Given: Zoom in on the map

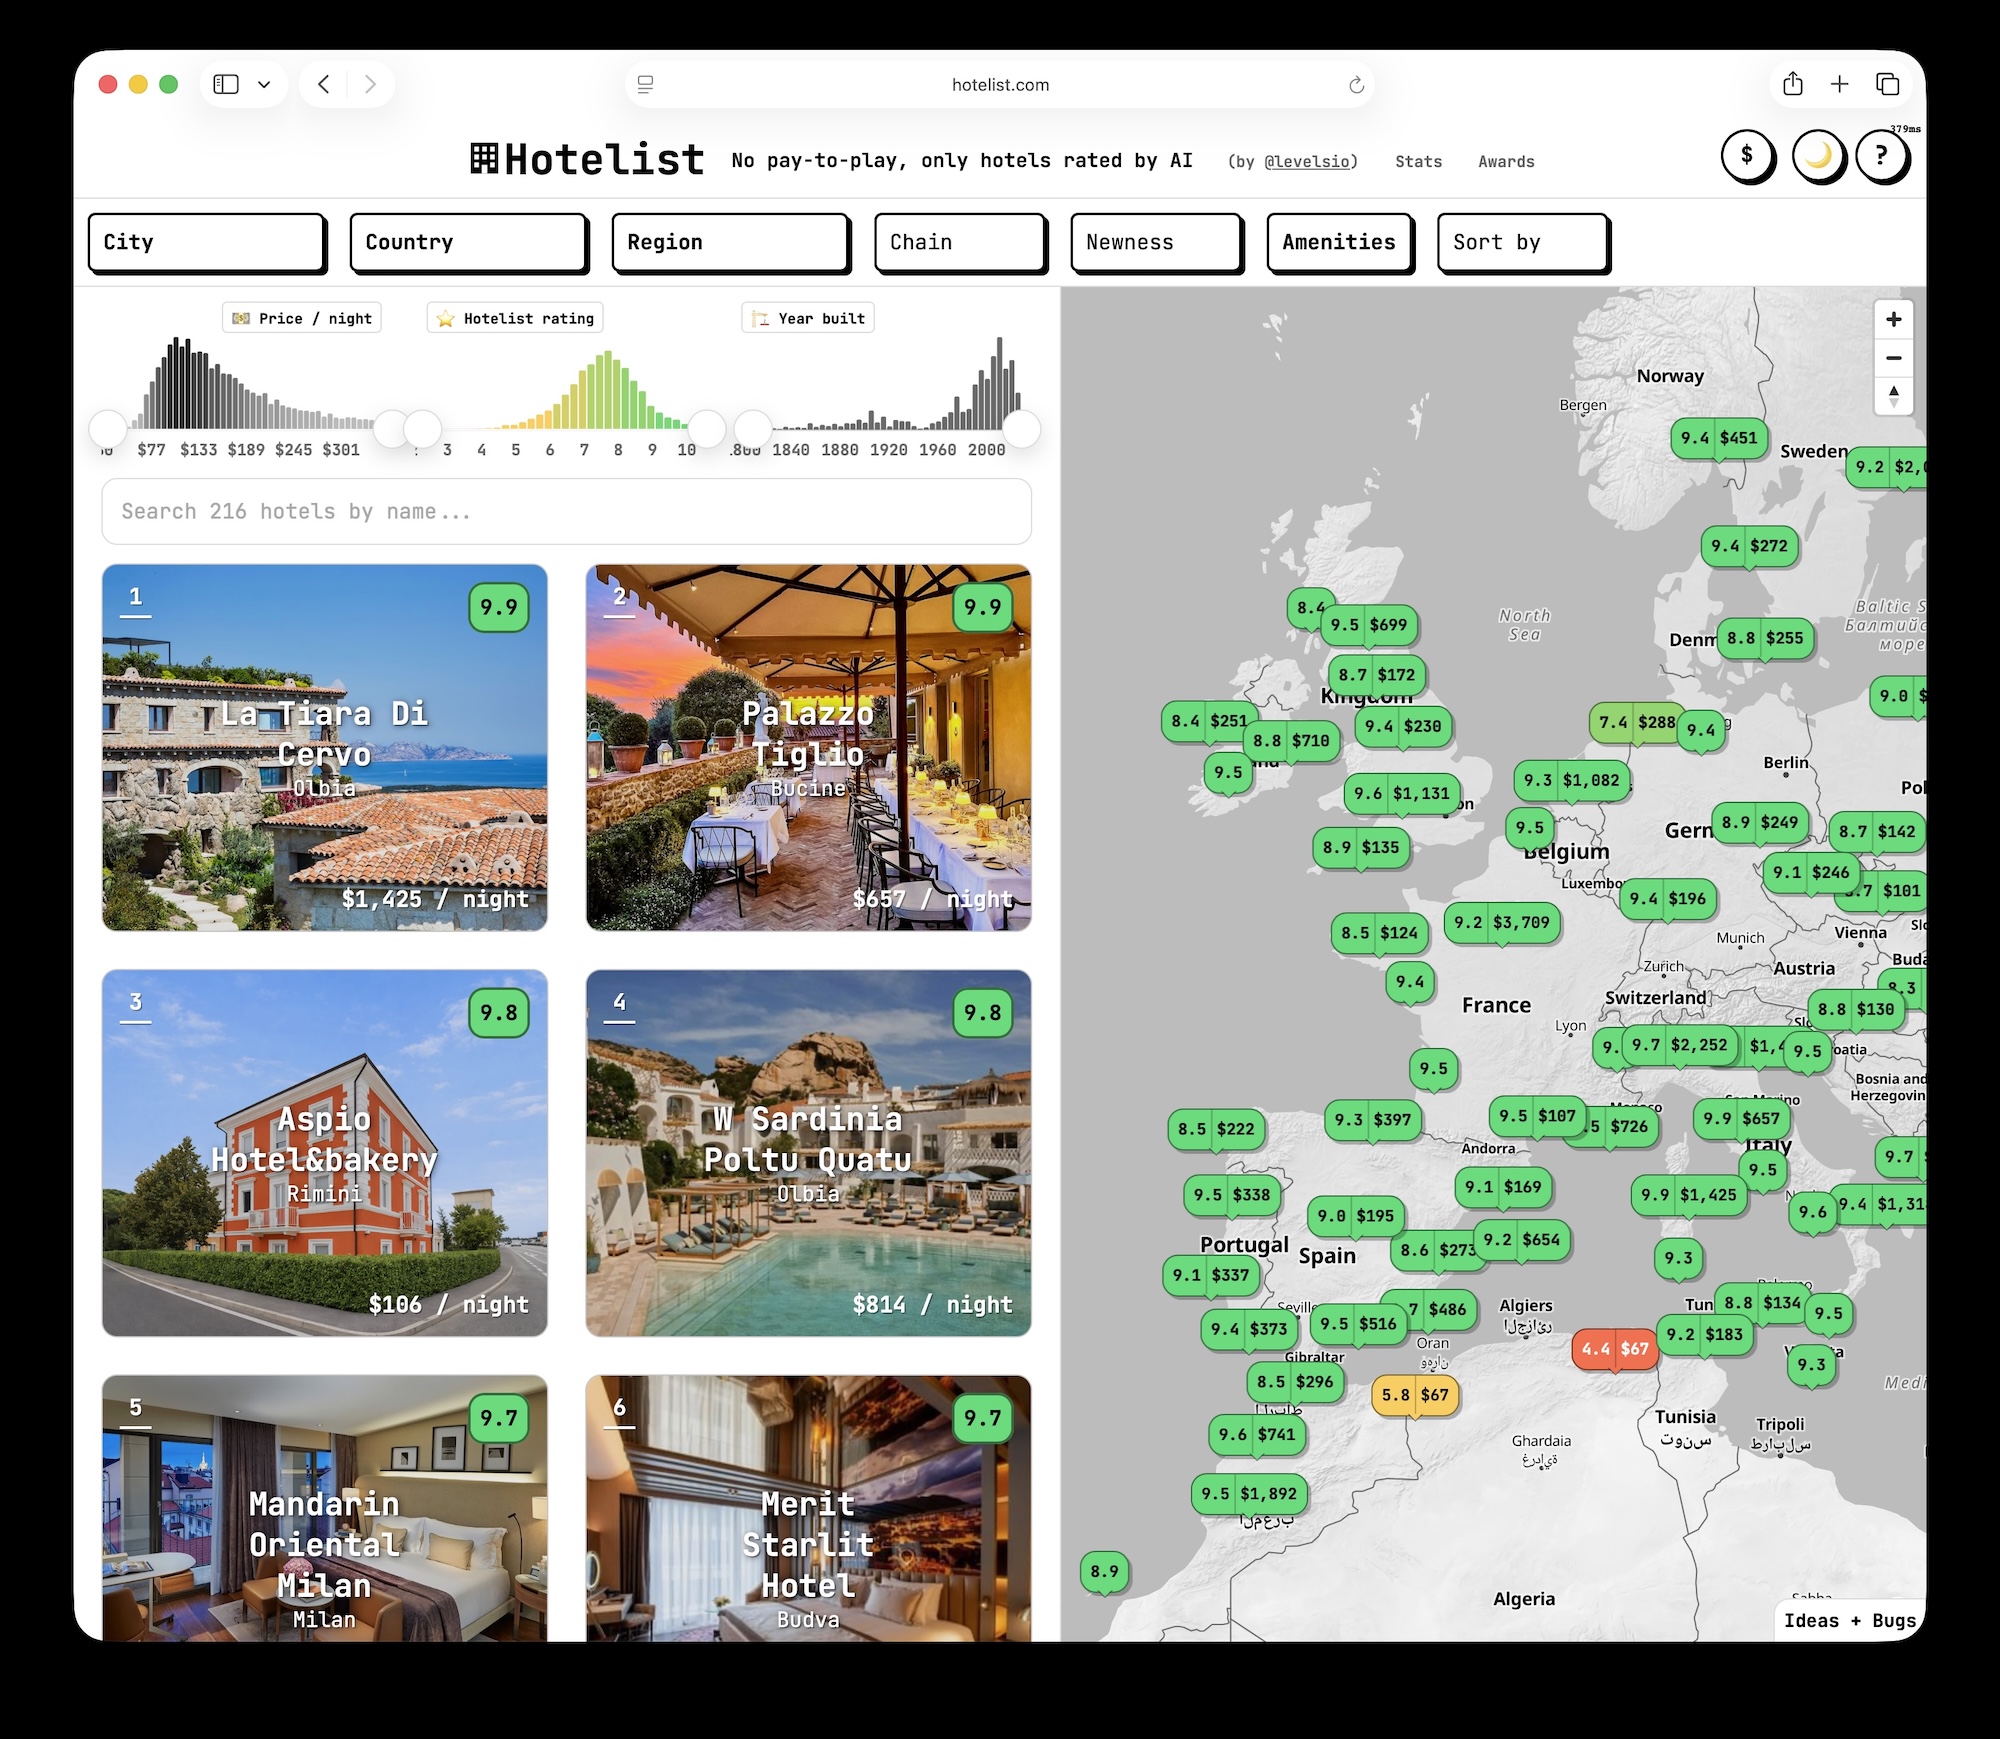Looking at the screenshot, I should pyautogui.click(x=1893, y=320).
